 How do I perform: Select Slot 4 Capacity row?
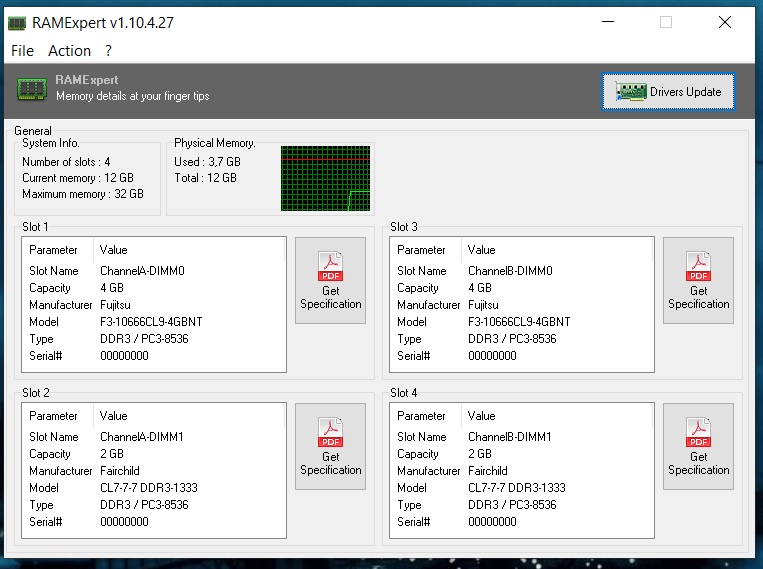coord(522,454)
